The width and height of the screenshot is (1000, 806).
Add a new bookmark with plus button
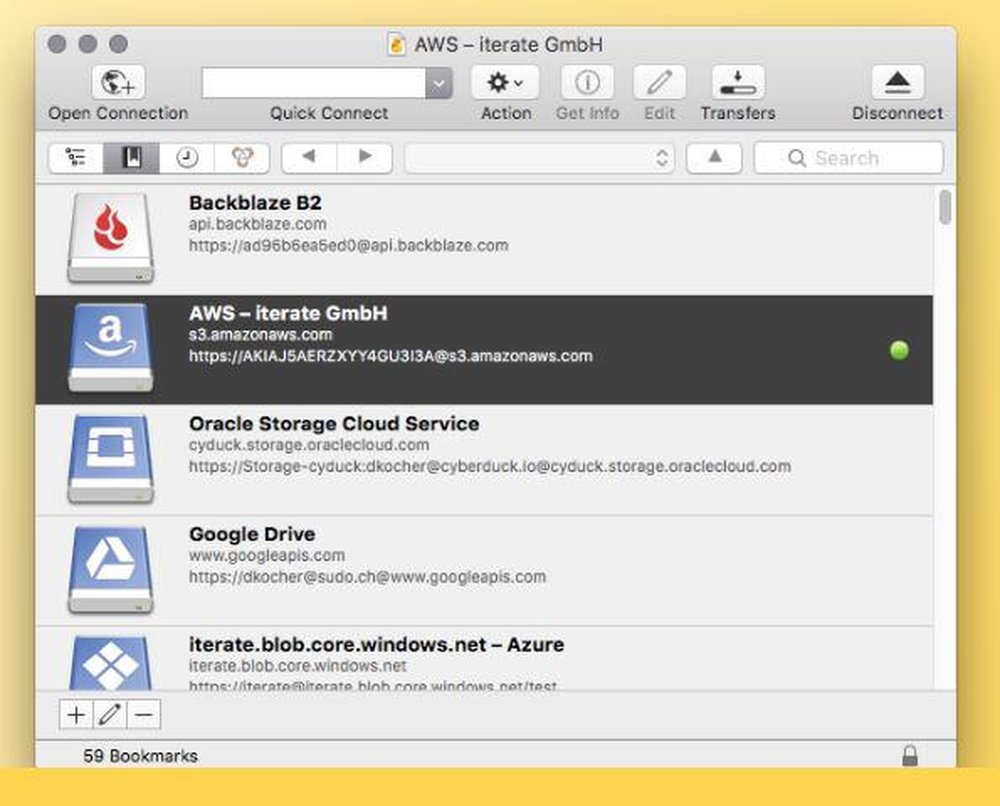tap(76, 715)
